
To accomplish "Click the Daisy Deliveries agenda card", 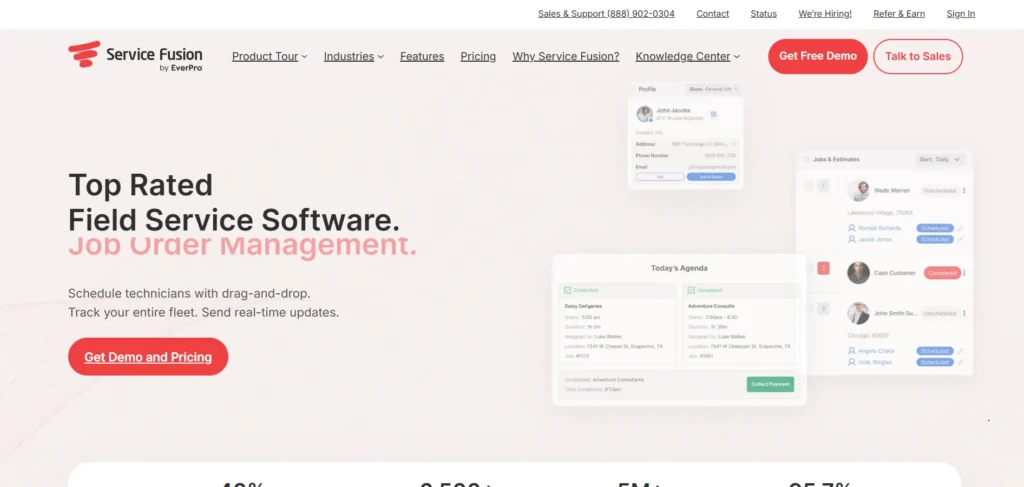I will (618, 324).
